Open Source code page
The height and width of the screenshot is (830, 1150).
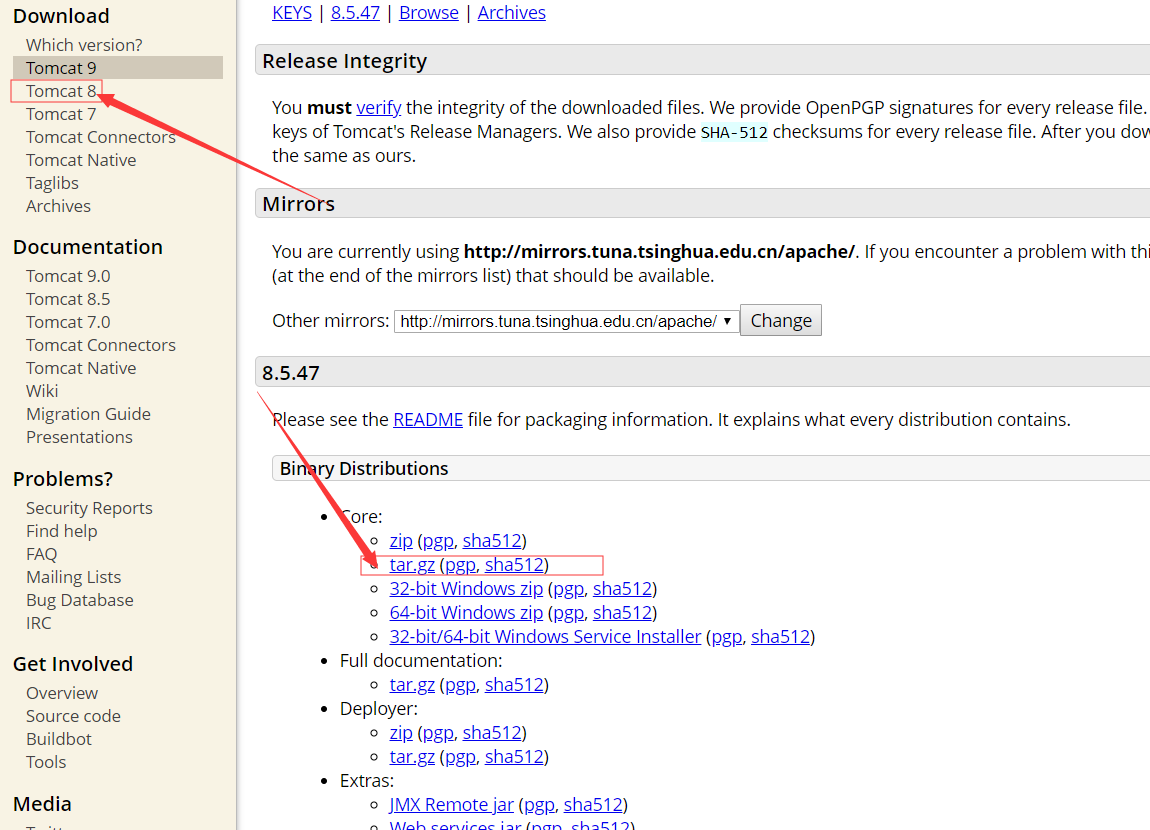pyautogui.click(x=73, y=716)
